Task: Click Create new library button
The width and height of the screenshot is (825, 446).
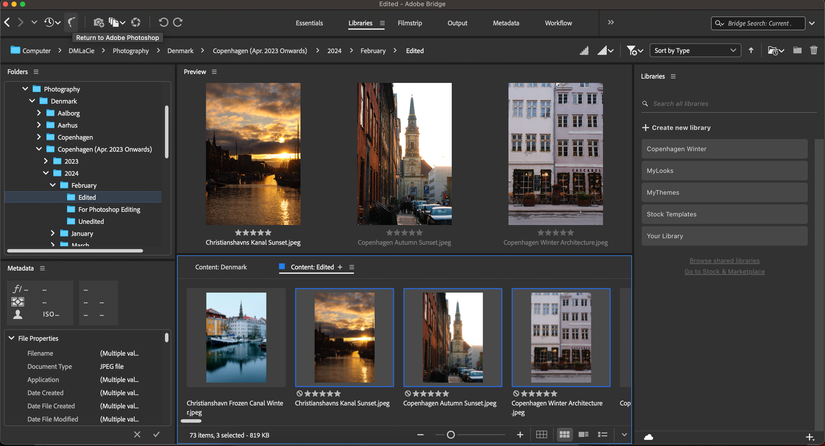Action: tap(677, 128)
